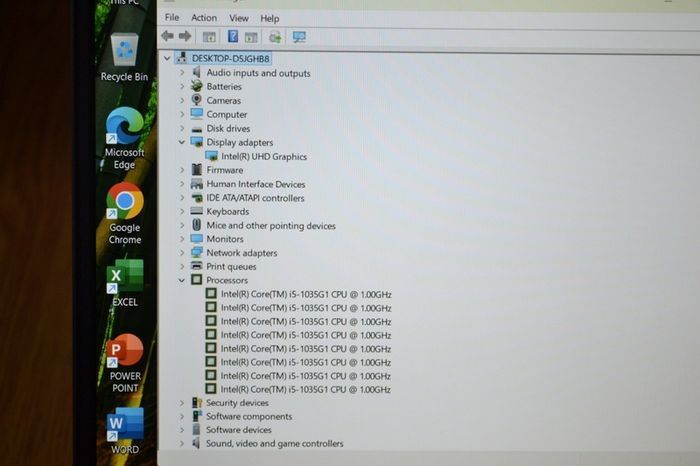Click the Intel(R) UHD Graphics adapter icon
This screenshot has width=700, height=466.
click(211, 156)
